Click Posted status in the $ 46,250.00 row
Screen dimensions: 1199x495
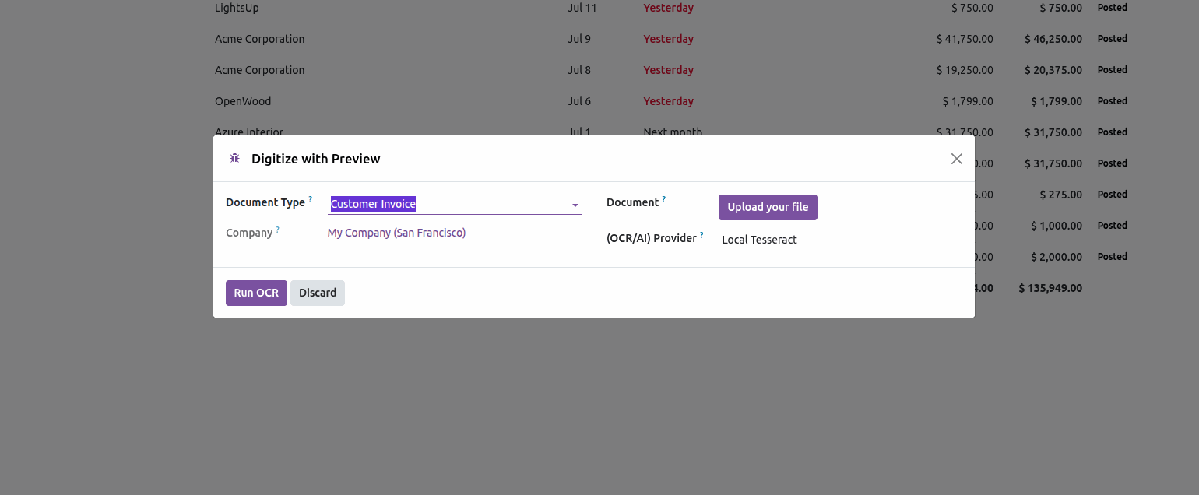[1113, 39]
